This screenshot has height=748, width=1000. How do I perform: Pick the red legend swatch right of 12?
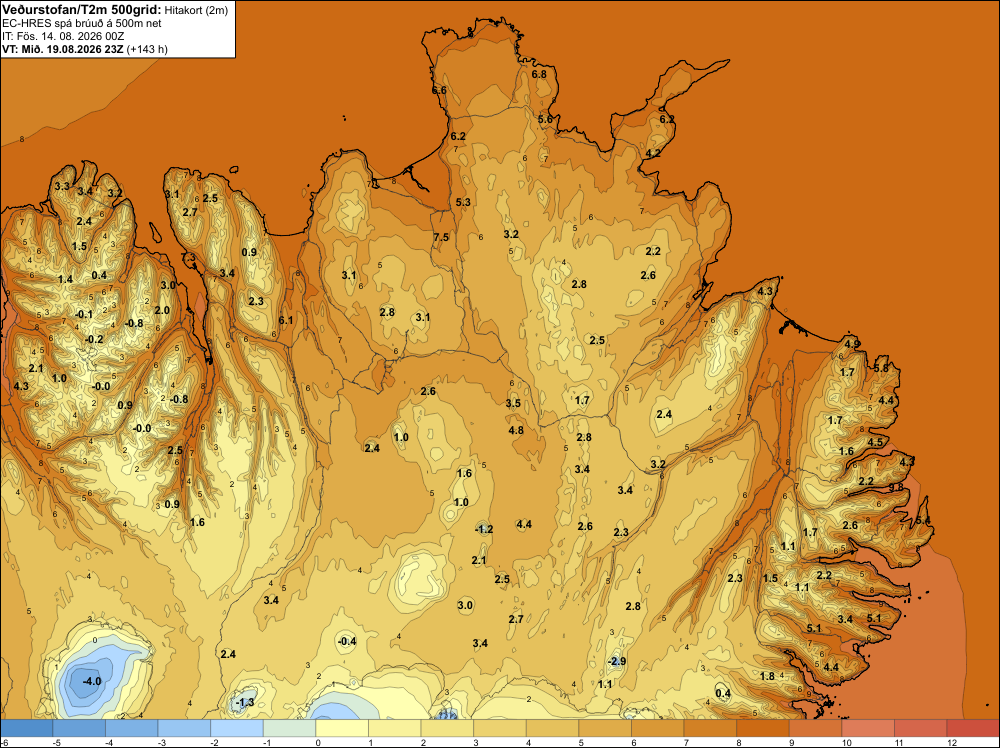tap(973, 728)
